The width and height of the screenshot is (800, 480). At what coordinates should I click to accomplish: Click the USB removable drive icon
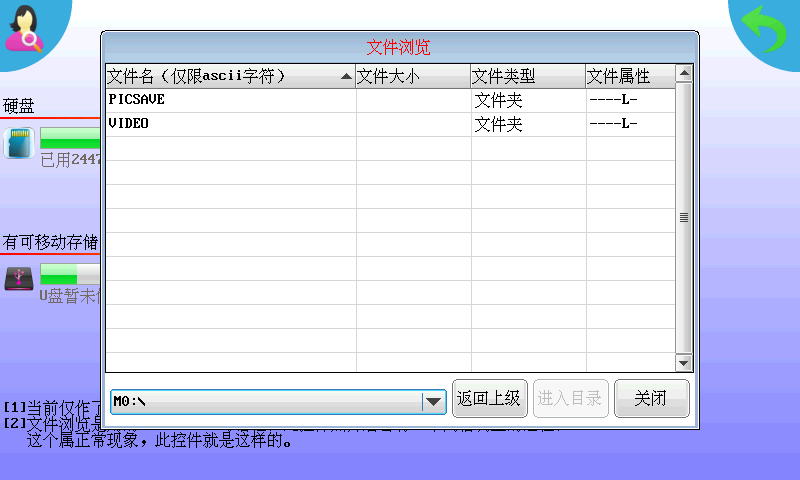(19, 278)
